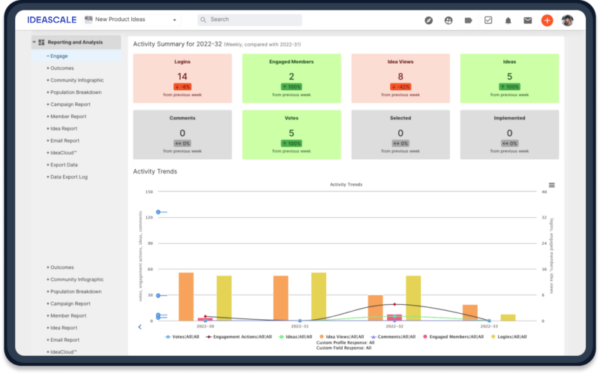
Task: Toggle Comments series in chart legend
Action: (393, 337)
